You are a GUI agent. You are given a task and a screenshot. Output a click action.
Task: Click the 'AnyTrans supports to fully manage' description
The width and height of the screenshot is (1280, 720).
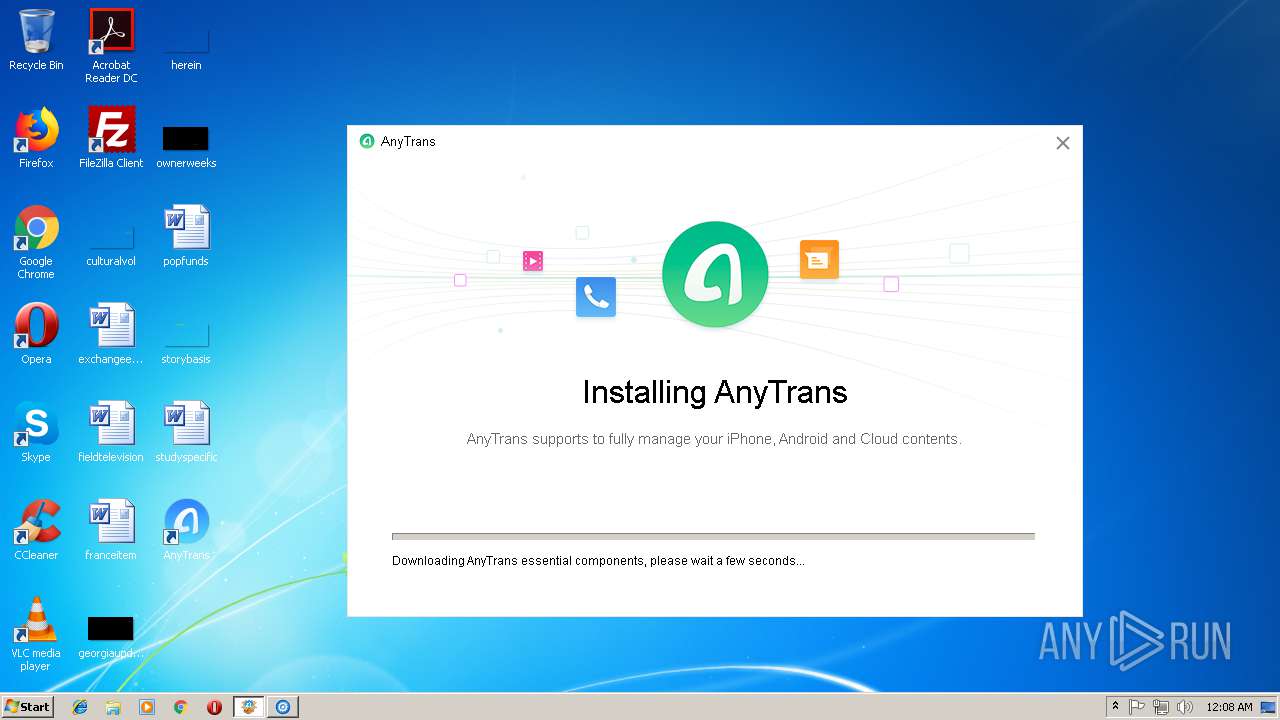pyautogui.click(x=714, y=439)
